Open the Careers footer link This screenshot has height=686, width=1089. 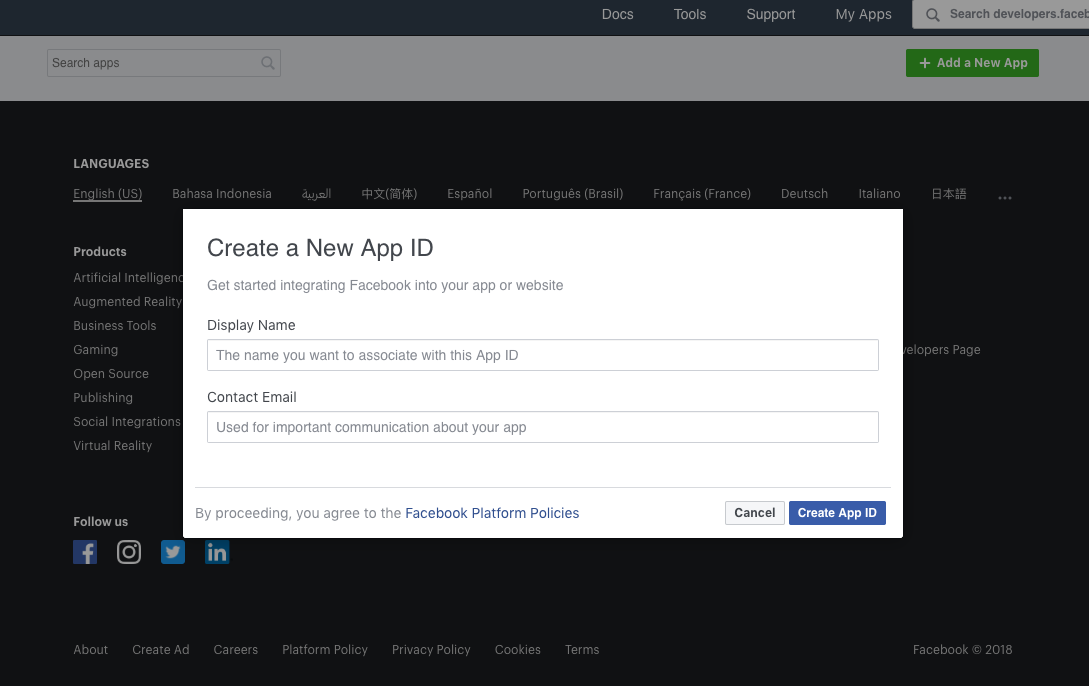235,650
